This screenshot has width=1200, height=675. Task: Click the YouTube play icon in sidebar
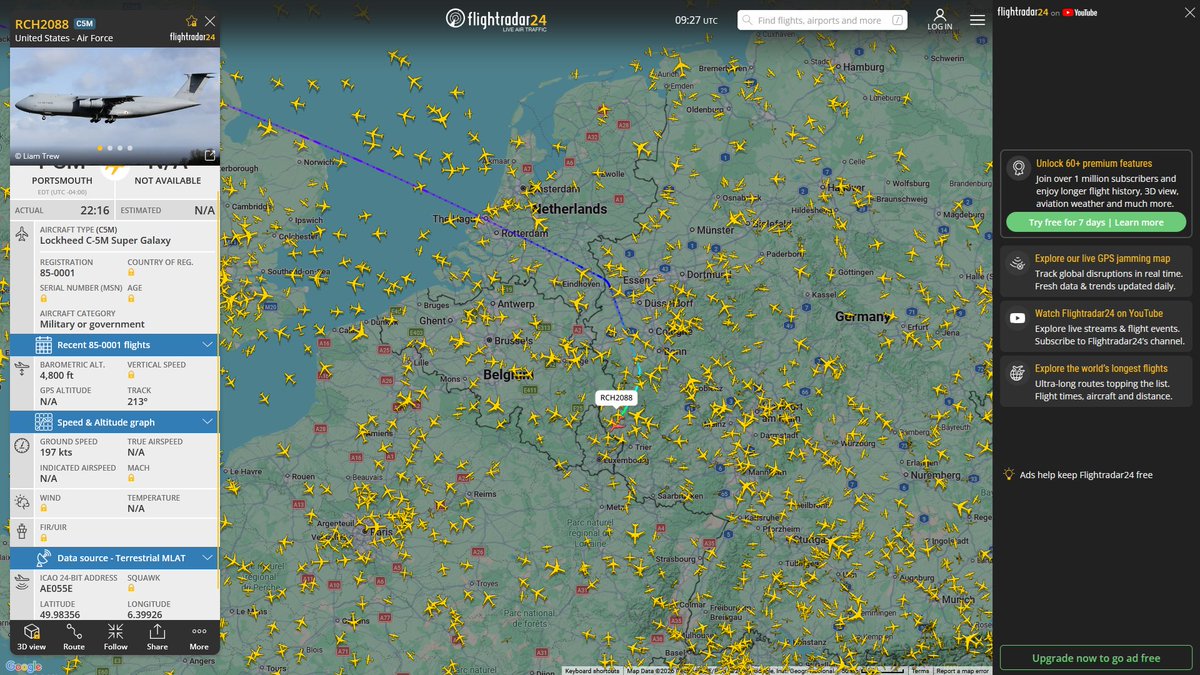point(1017,318)
